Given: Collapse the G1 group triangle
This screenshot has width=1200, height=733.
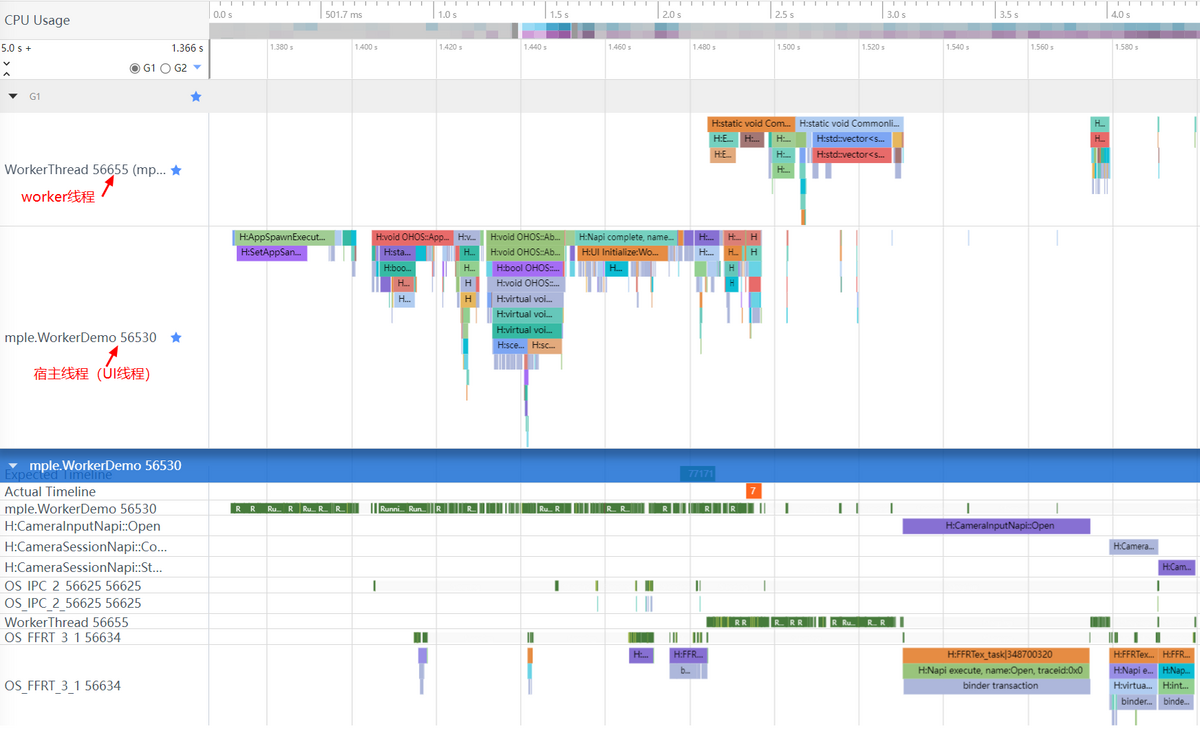Looking at the screenshot, I should (x=13, y=96).
